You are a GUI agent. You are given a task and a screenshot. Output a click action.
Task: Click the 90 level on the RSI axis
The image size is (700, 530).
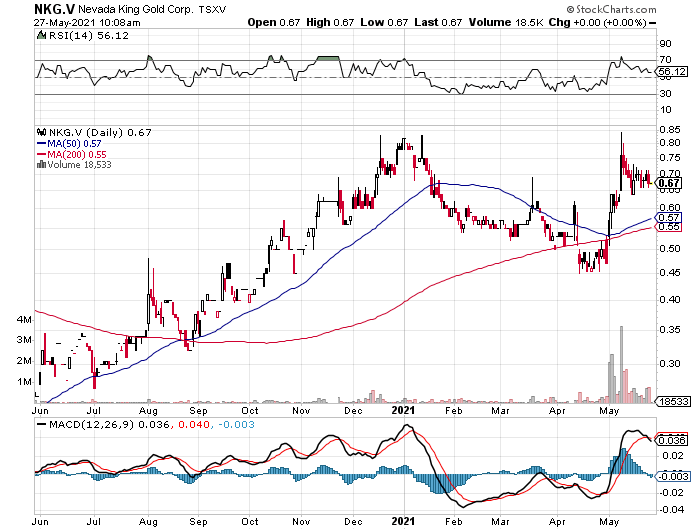[665, 44]
